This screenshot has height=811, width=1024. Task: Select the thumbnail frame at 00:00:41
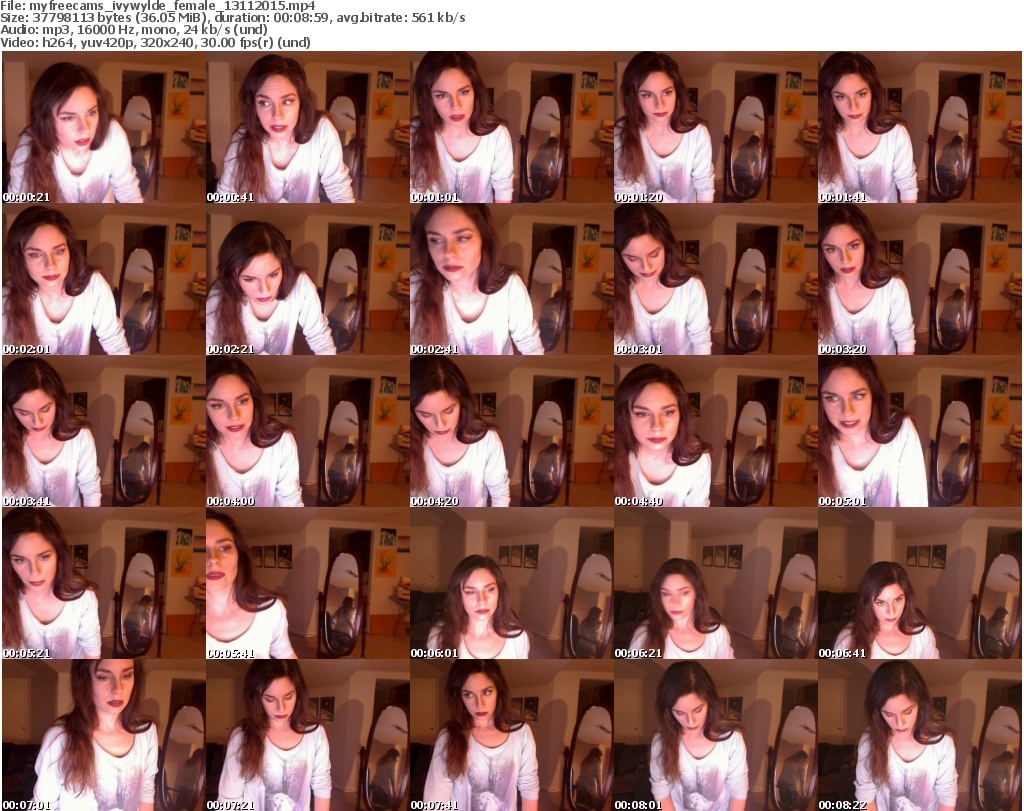pyautogui.click(x=308, y=127)
